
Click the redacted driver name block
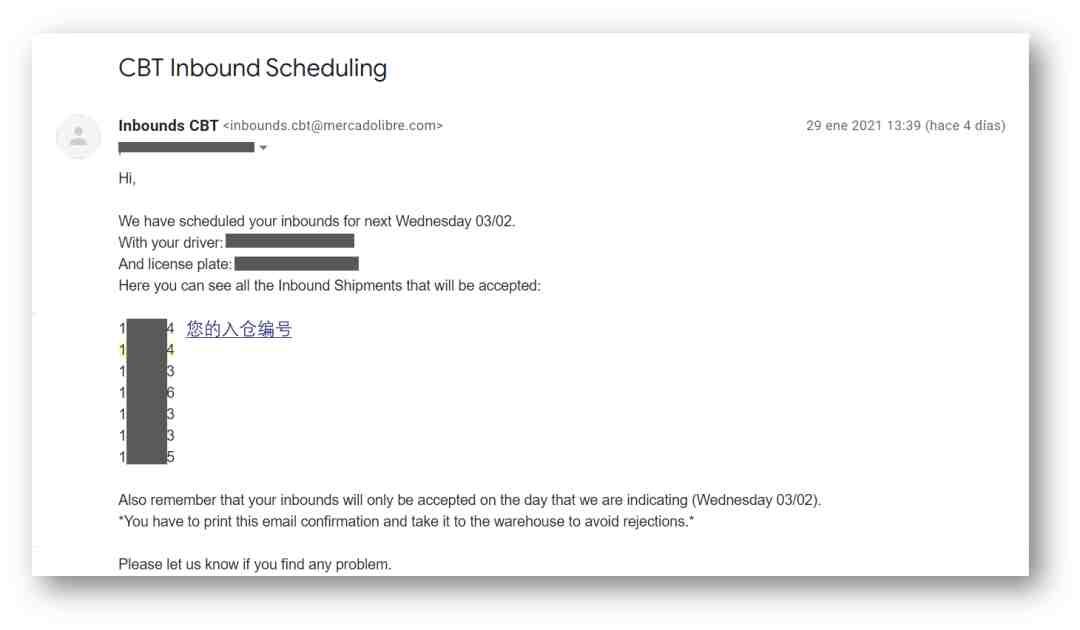pyautogui.click(x=290, y=241)
